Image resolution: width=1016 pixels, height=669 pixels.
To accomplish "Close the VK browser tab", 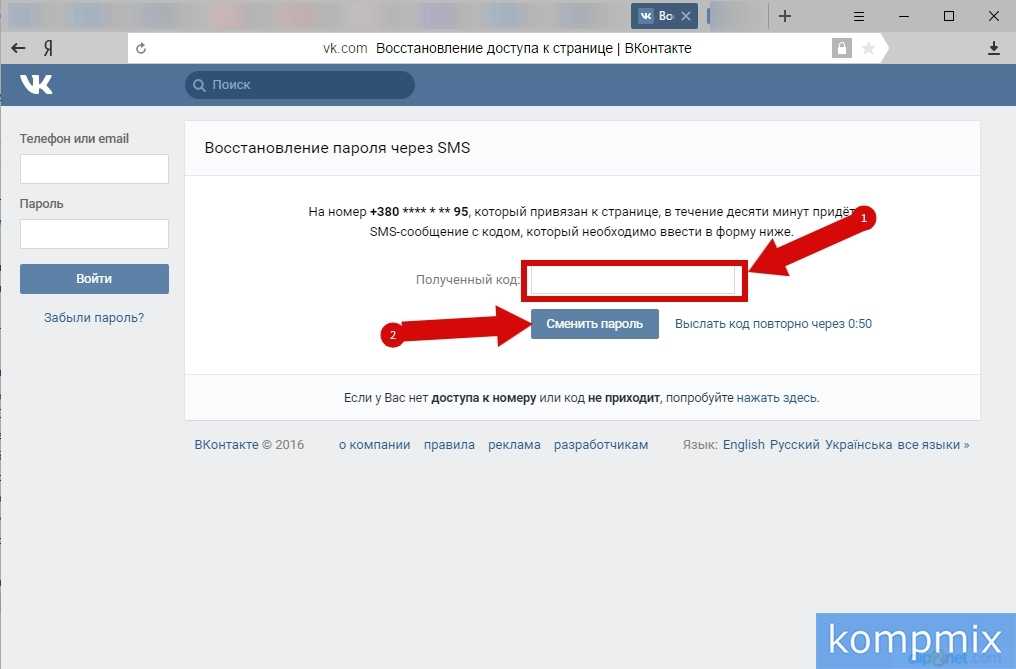I will (686, 16).
